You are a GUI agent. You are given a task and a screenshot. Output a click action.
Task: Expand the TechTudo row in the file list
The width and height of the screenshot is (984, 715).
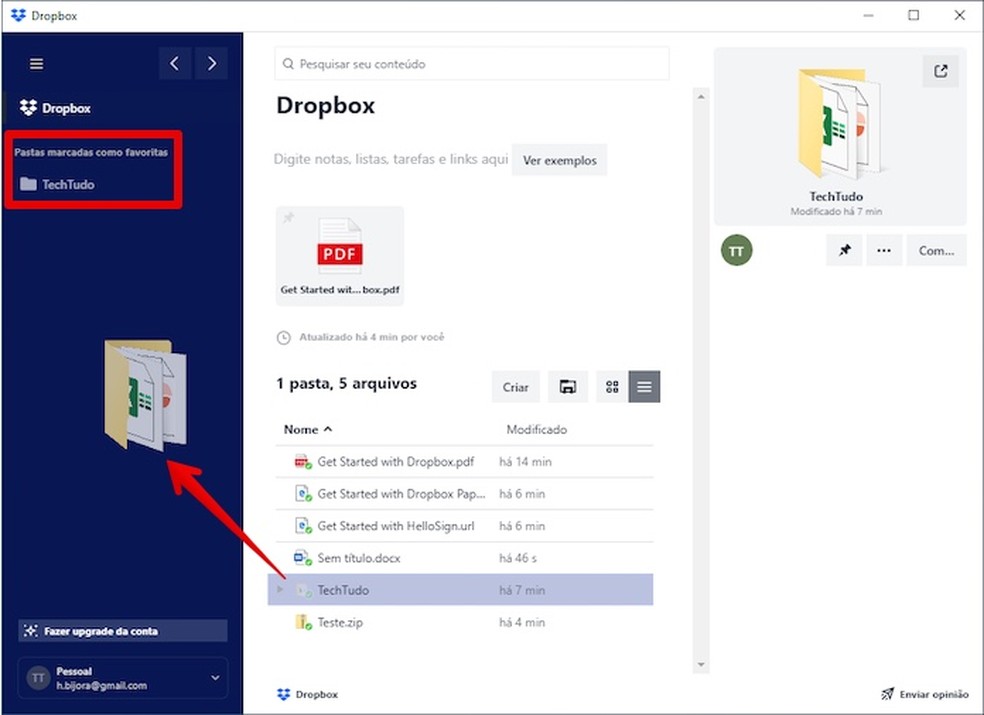(x=280, y=590)
